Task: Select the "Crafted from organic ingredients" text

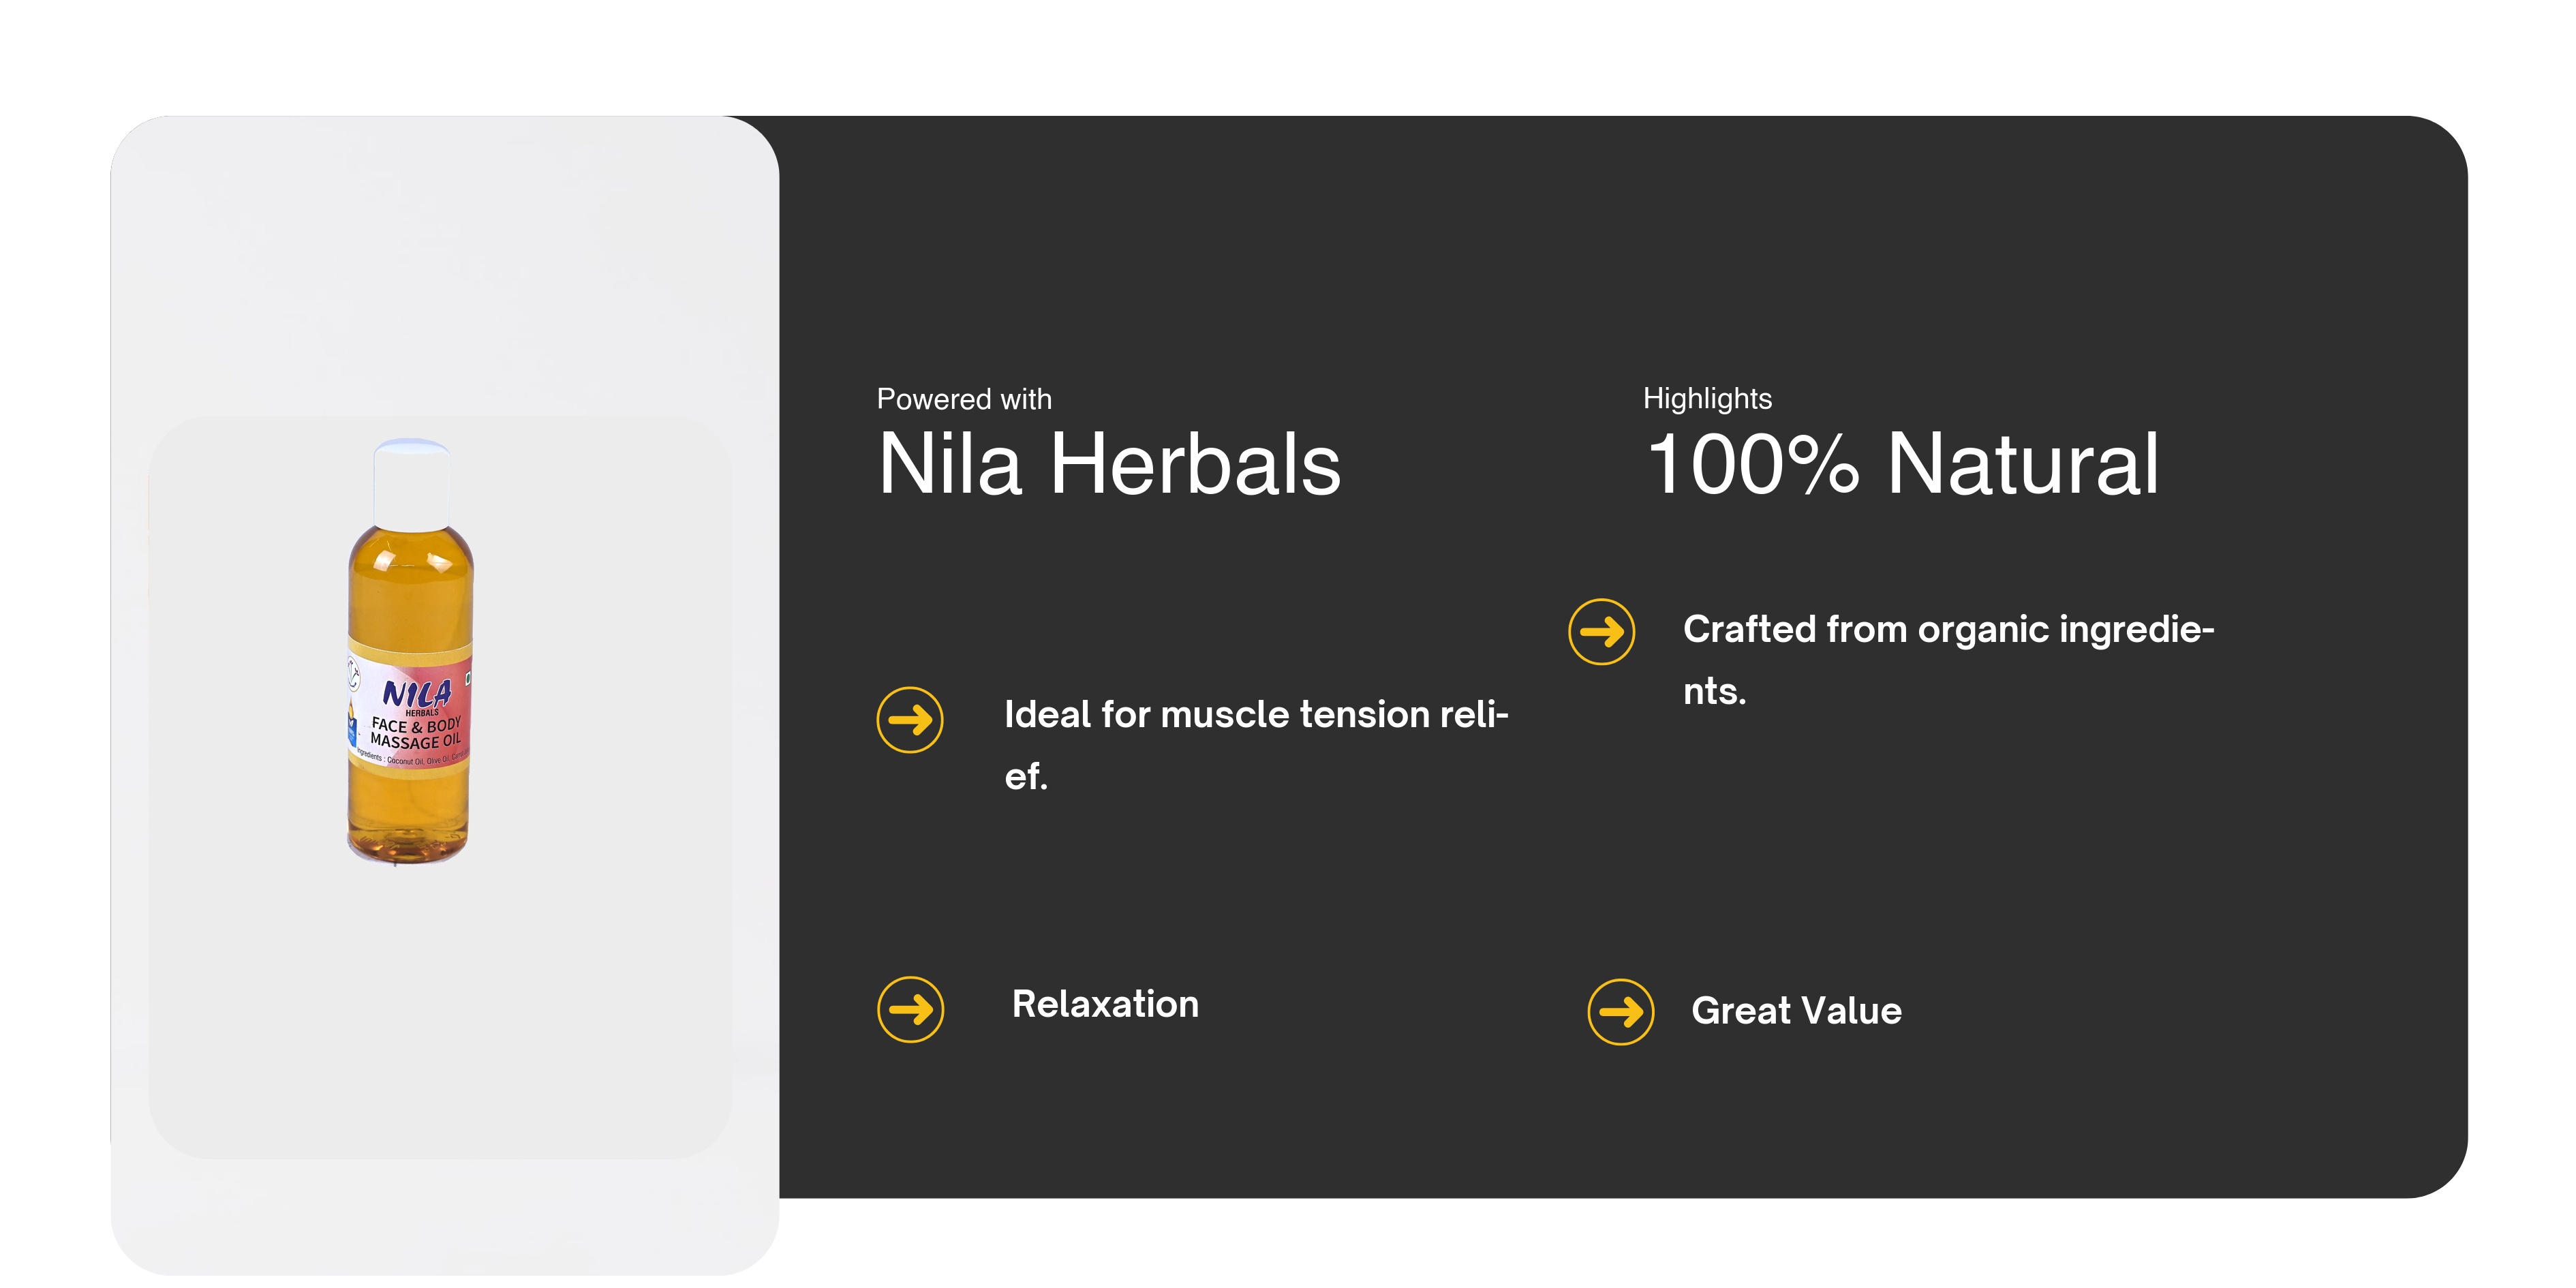Action: pyautogui.click(x=1948, y=659)
